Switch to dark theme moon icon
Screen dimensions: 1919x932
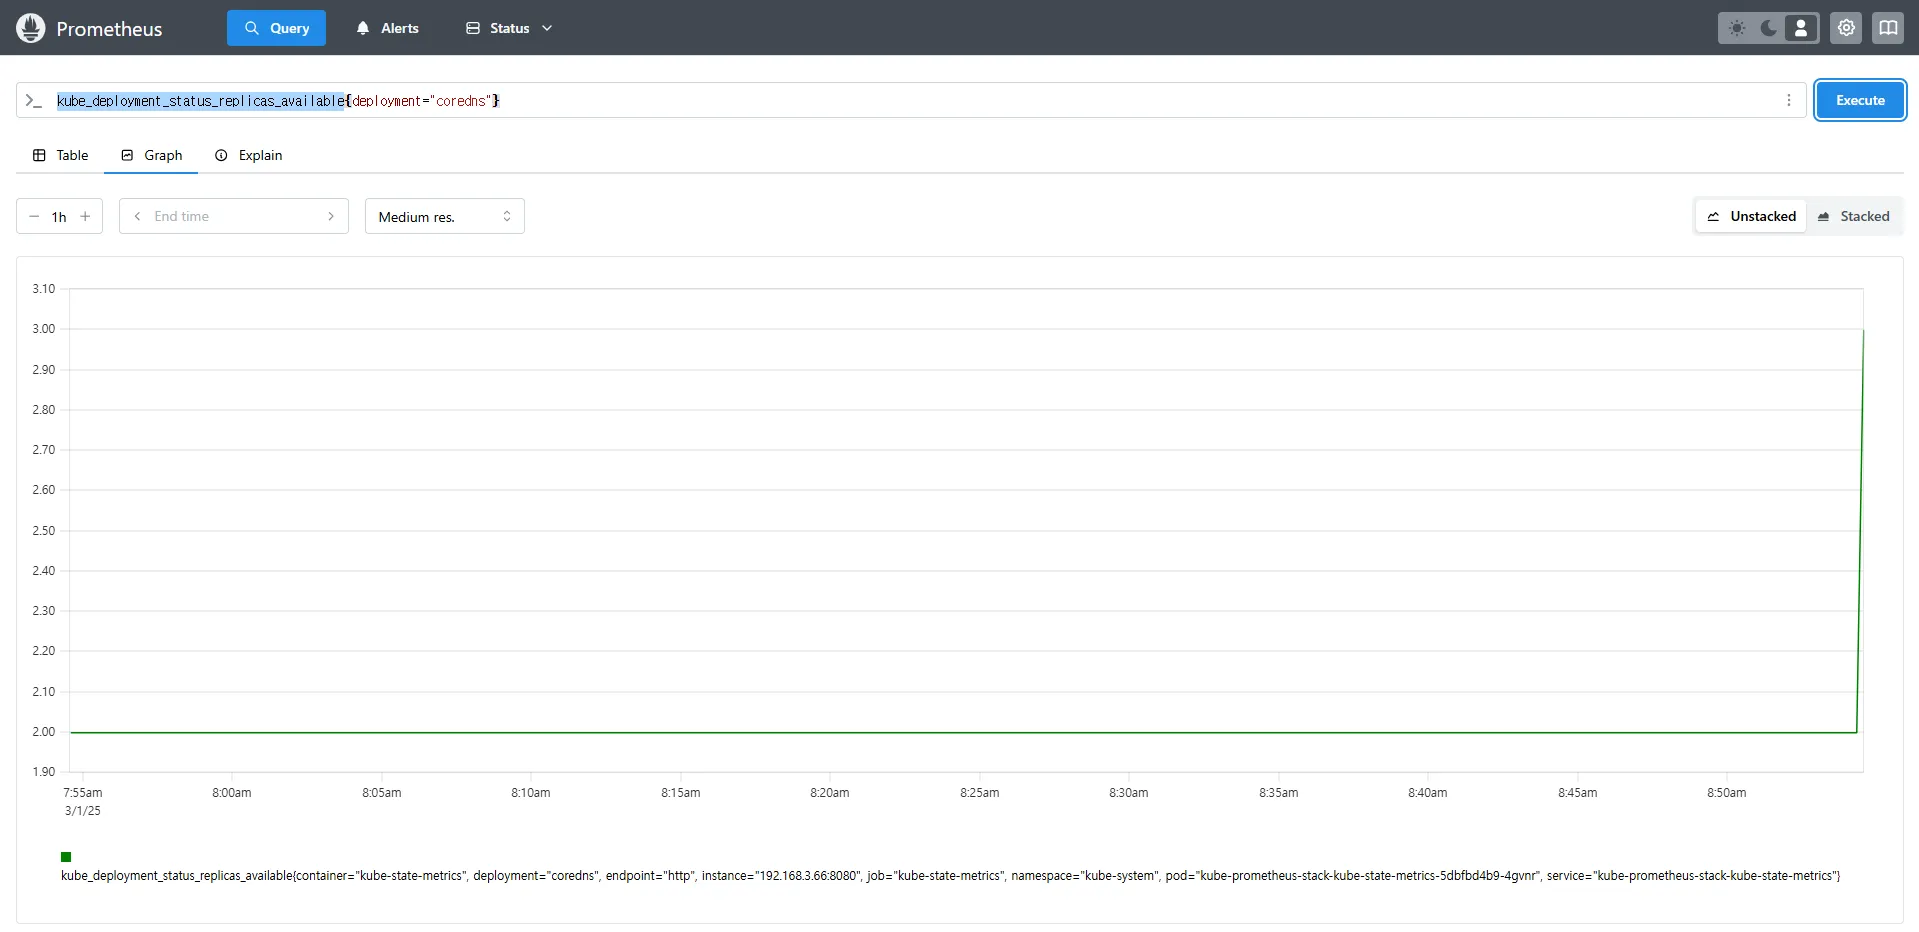[1769, 28]
